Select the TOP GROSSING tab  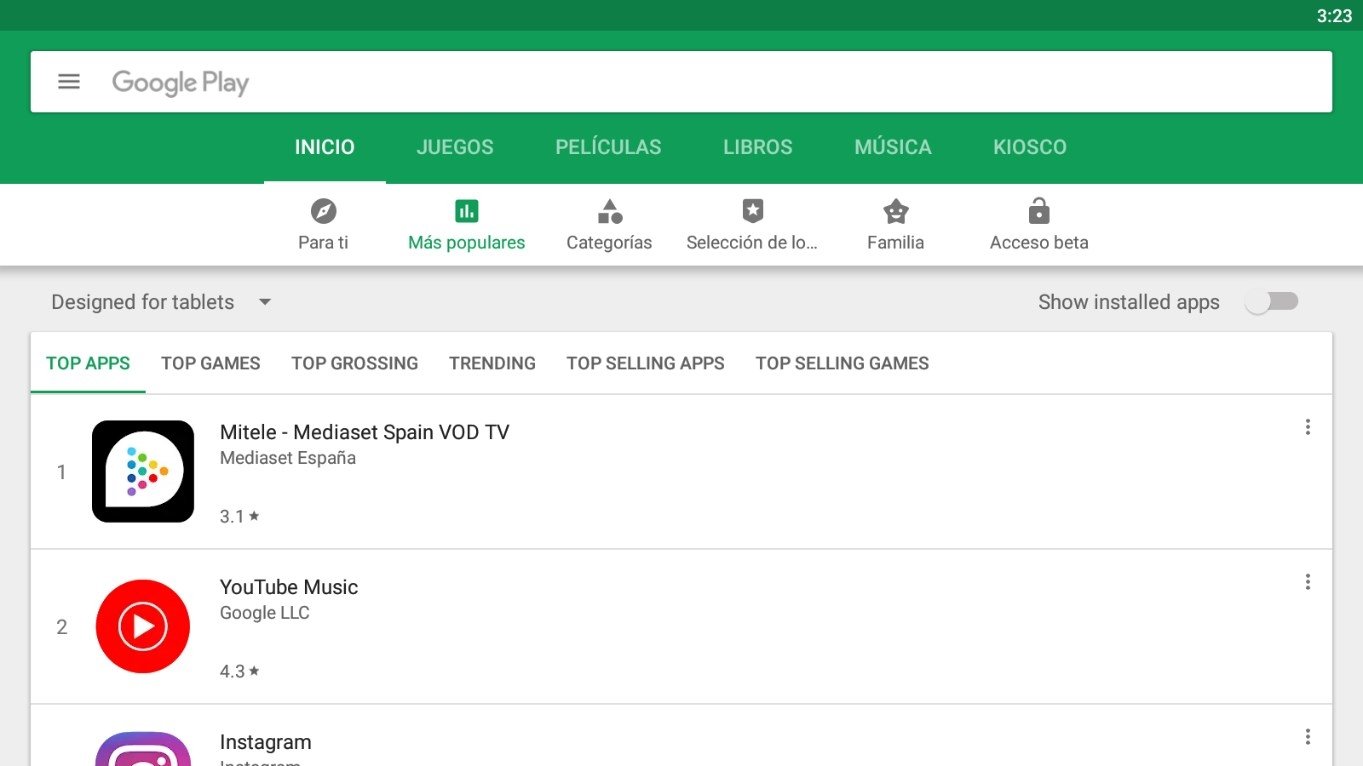pyautogui.click(x=355, y=363)
